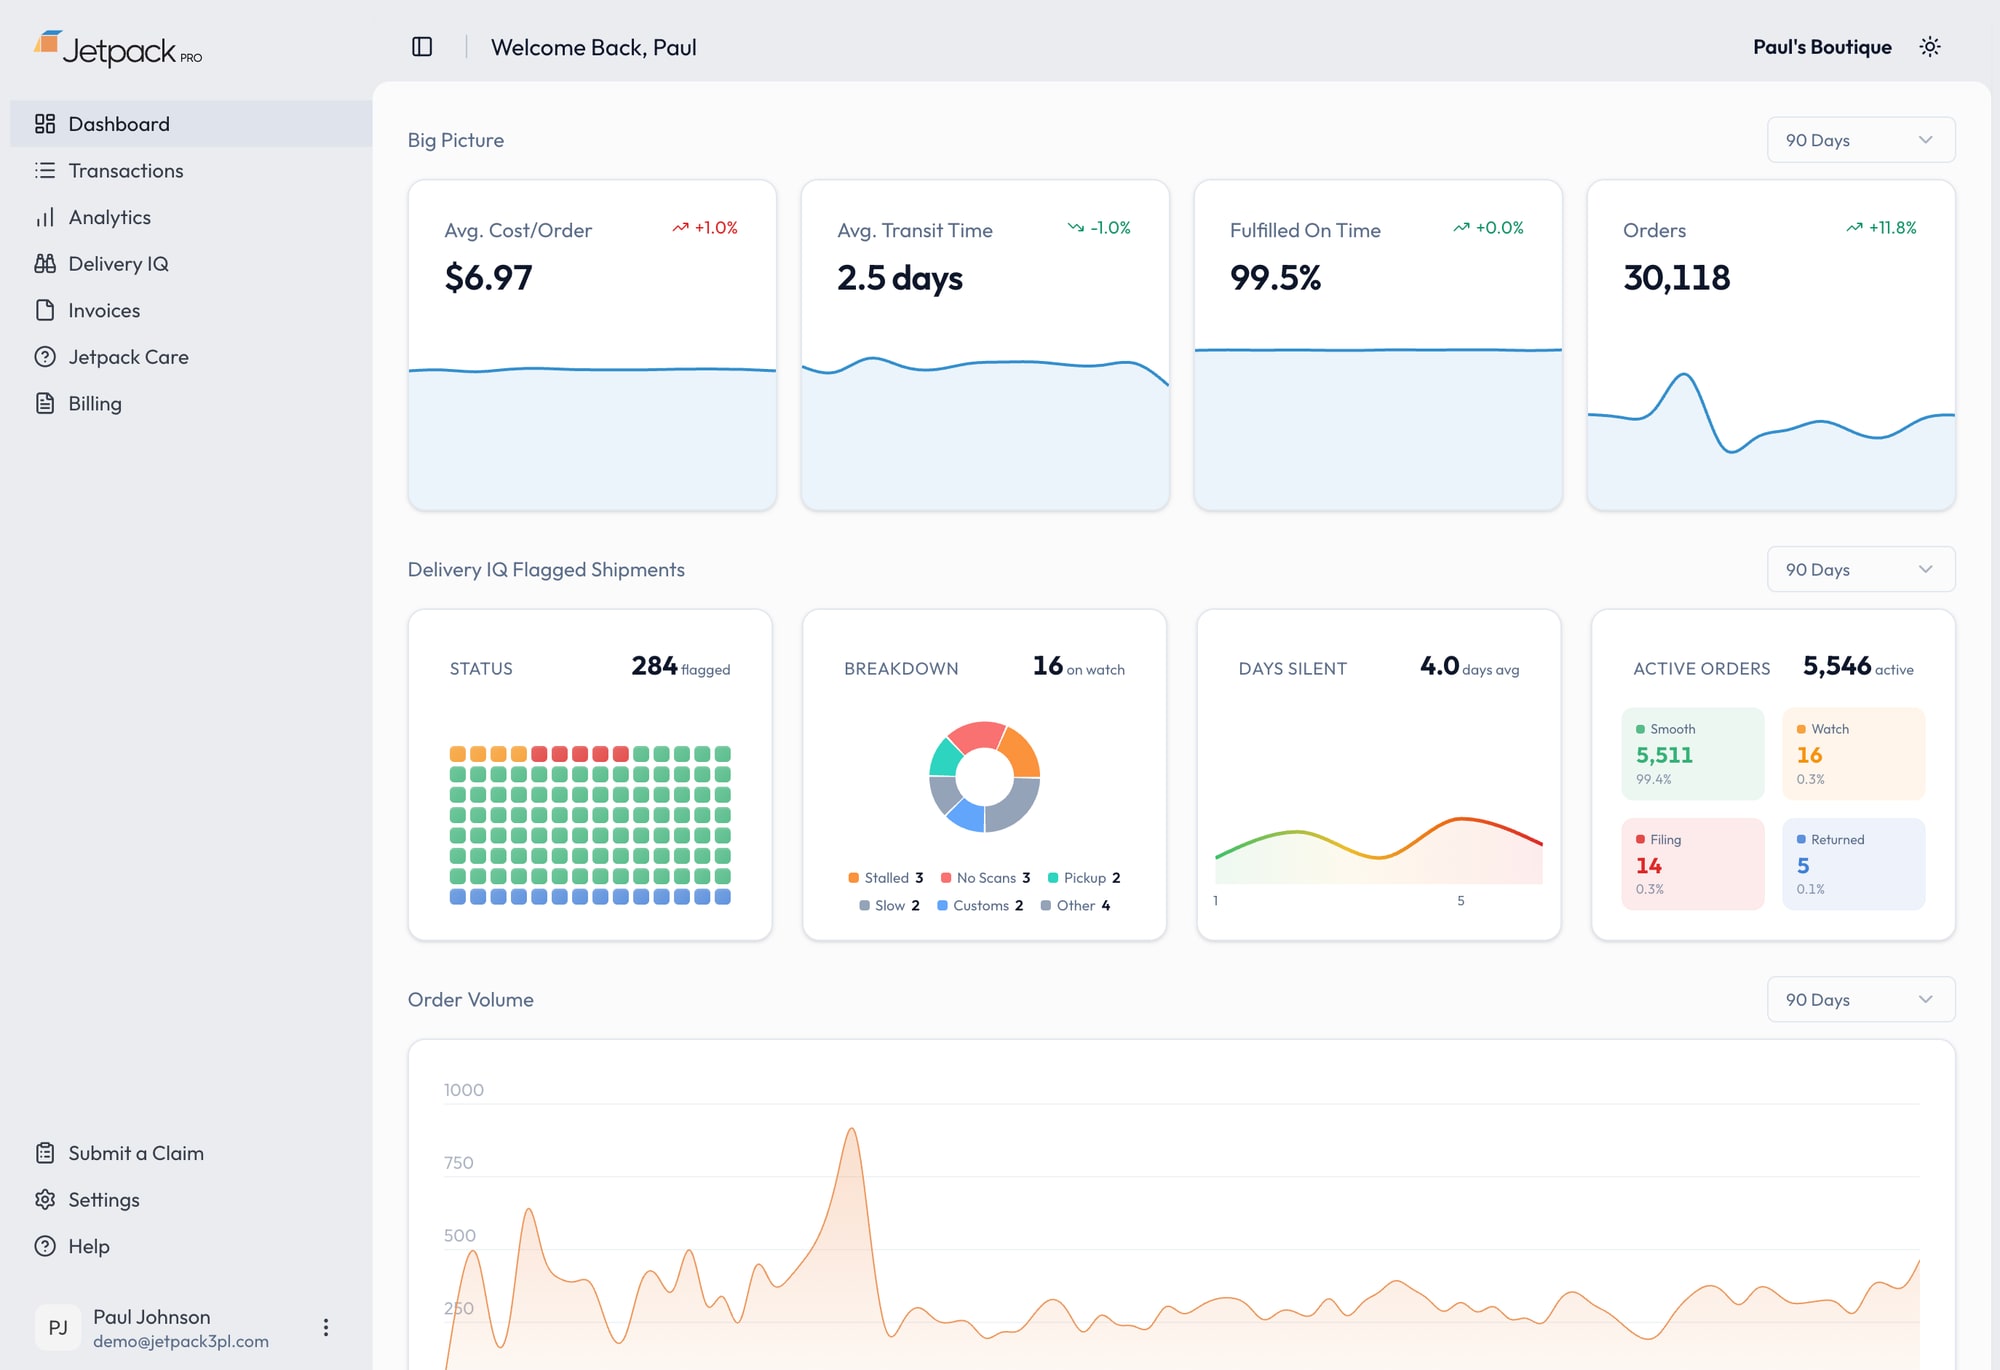Image resolution: width=2000 pixels, height=1370 pixels.
Task: Open the Watch 16 orders tile
Action: pyautogui.click(x=1854, y=754)
